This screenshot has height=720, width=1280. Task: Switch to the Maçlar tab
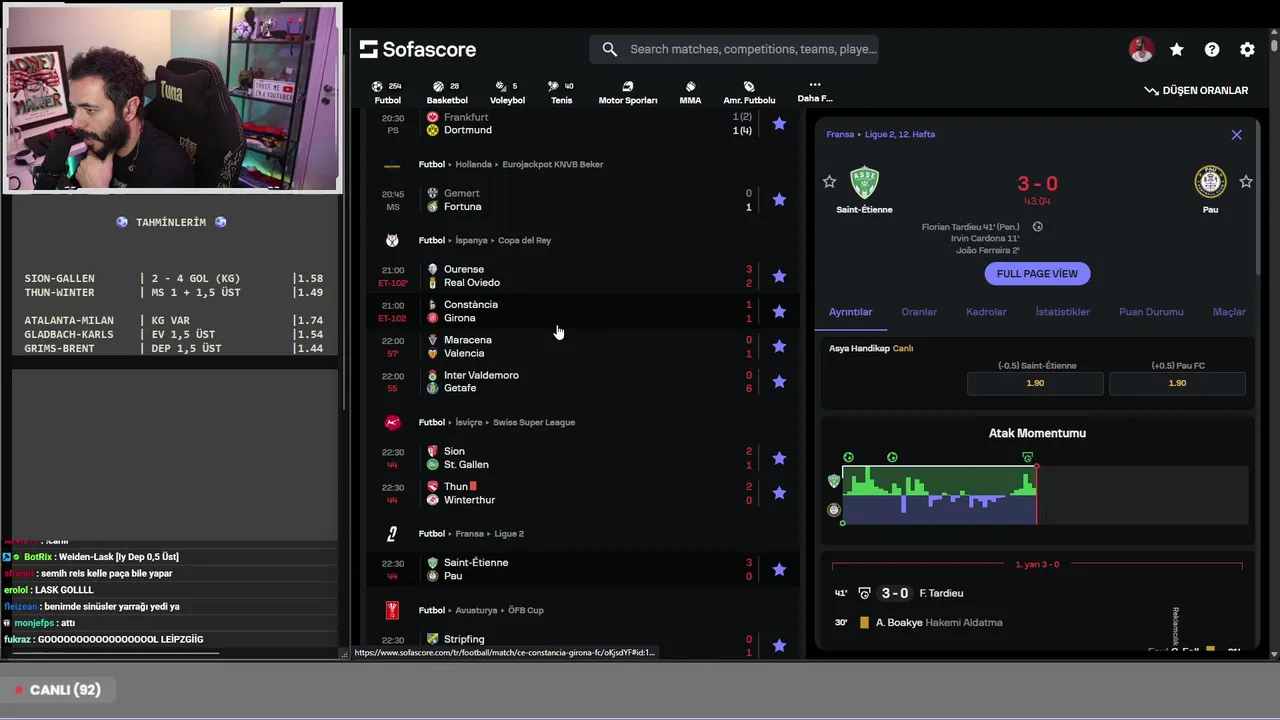[1229, 312]
